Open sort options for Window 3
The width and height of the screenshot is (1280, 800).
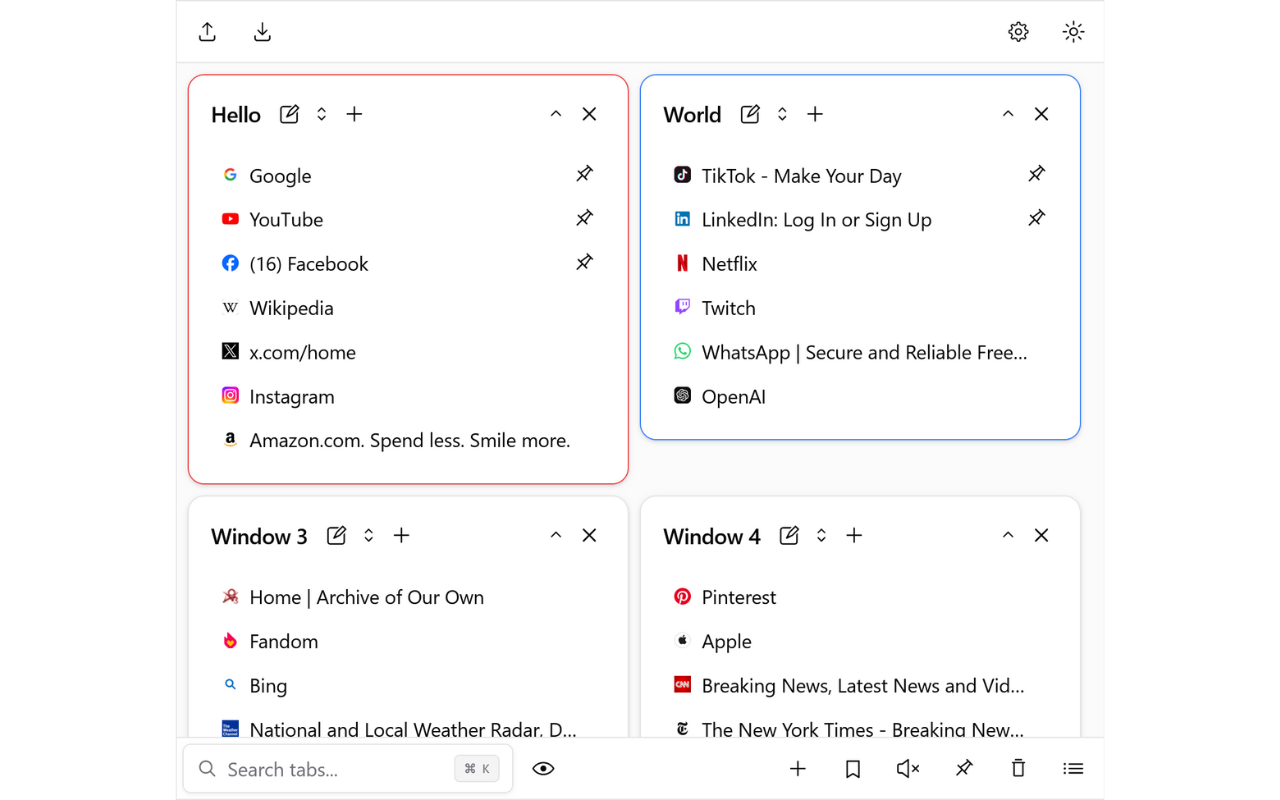(x=368, y=536)
